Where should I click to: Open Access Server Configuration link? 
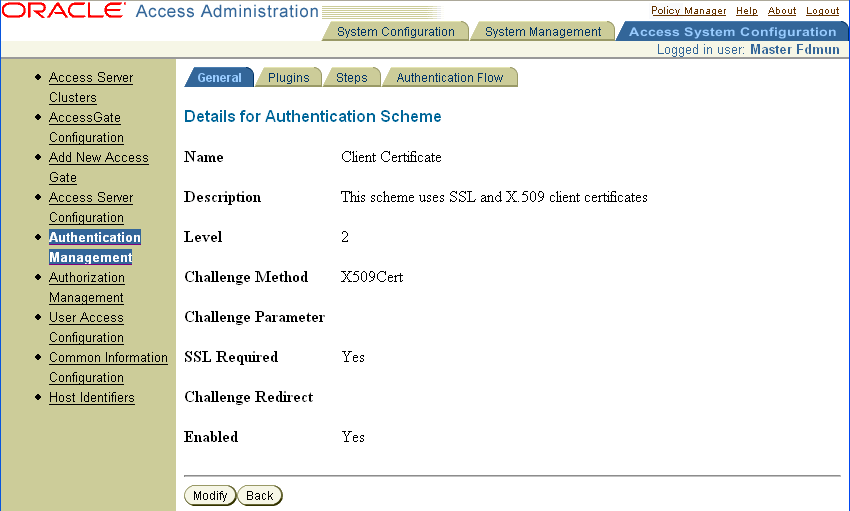(91, 208)
